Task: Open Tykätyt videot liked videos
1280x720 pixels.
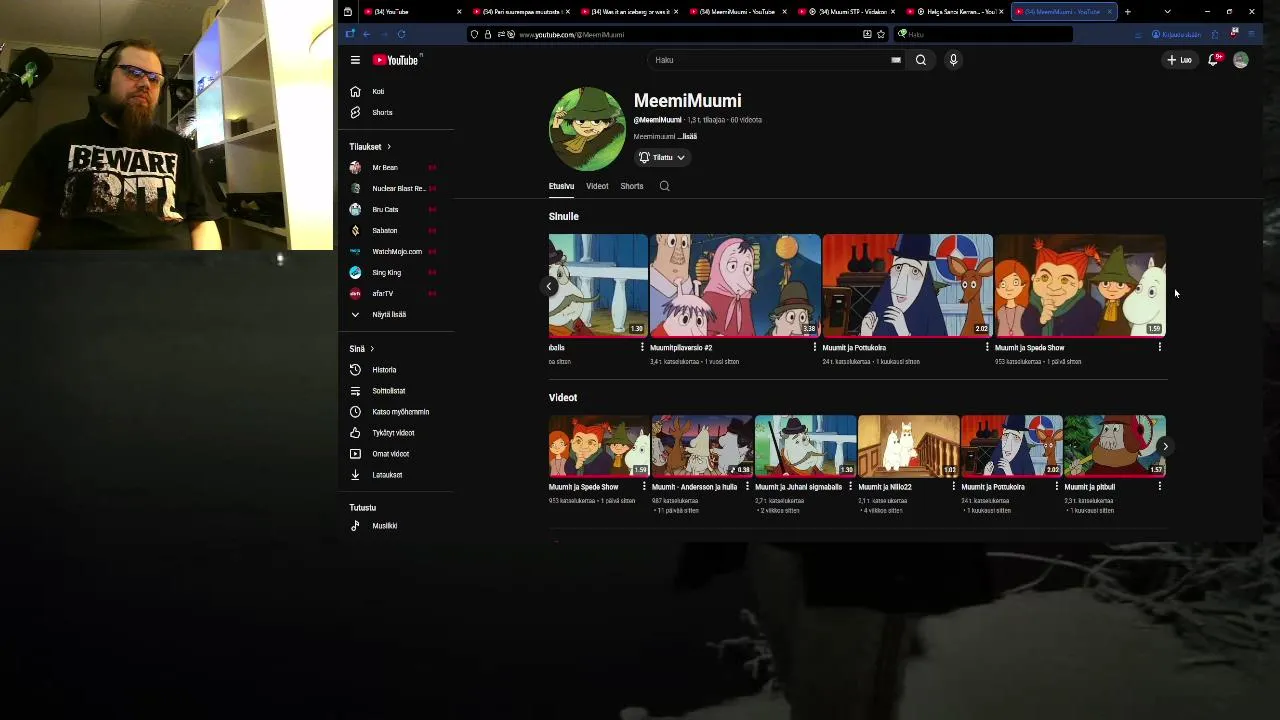Action: click(x=395, y=433)
